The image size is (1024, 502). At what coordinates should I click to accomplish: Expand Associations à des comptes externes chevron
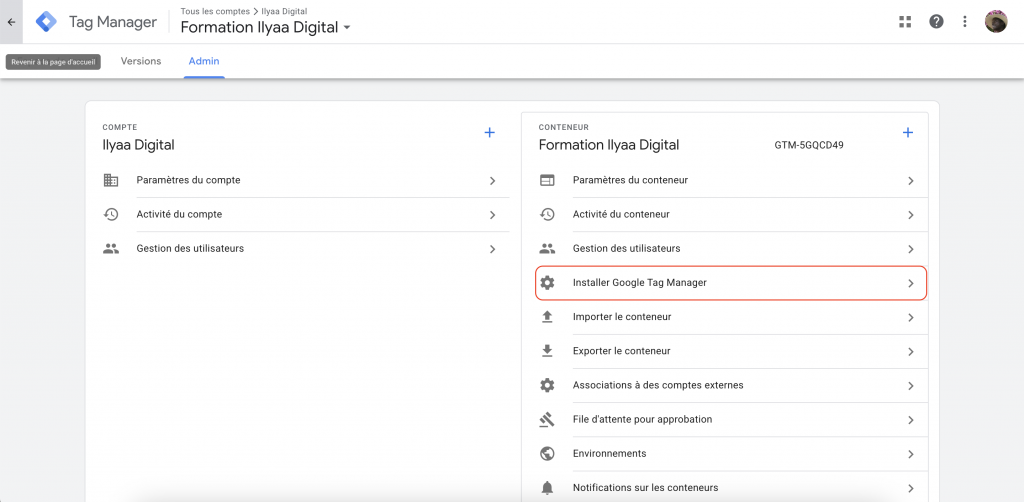pyautogui.click(x=910, y=386)
